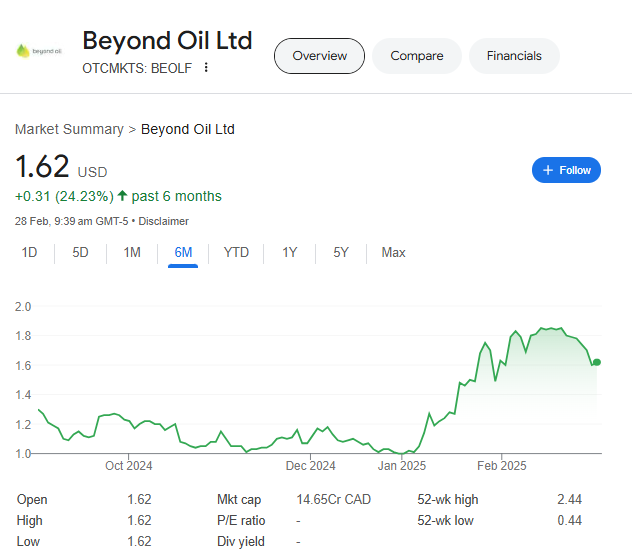632x560 pixels.
Task: Click the Oct 2024 axis label
Action: pos(129,466)
